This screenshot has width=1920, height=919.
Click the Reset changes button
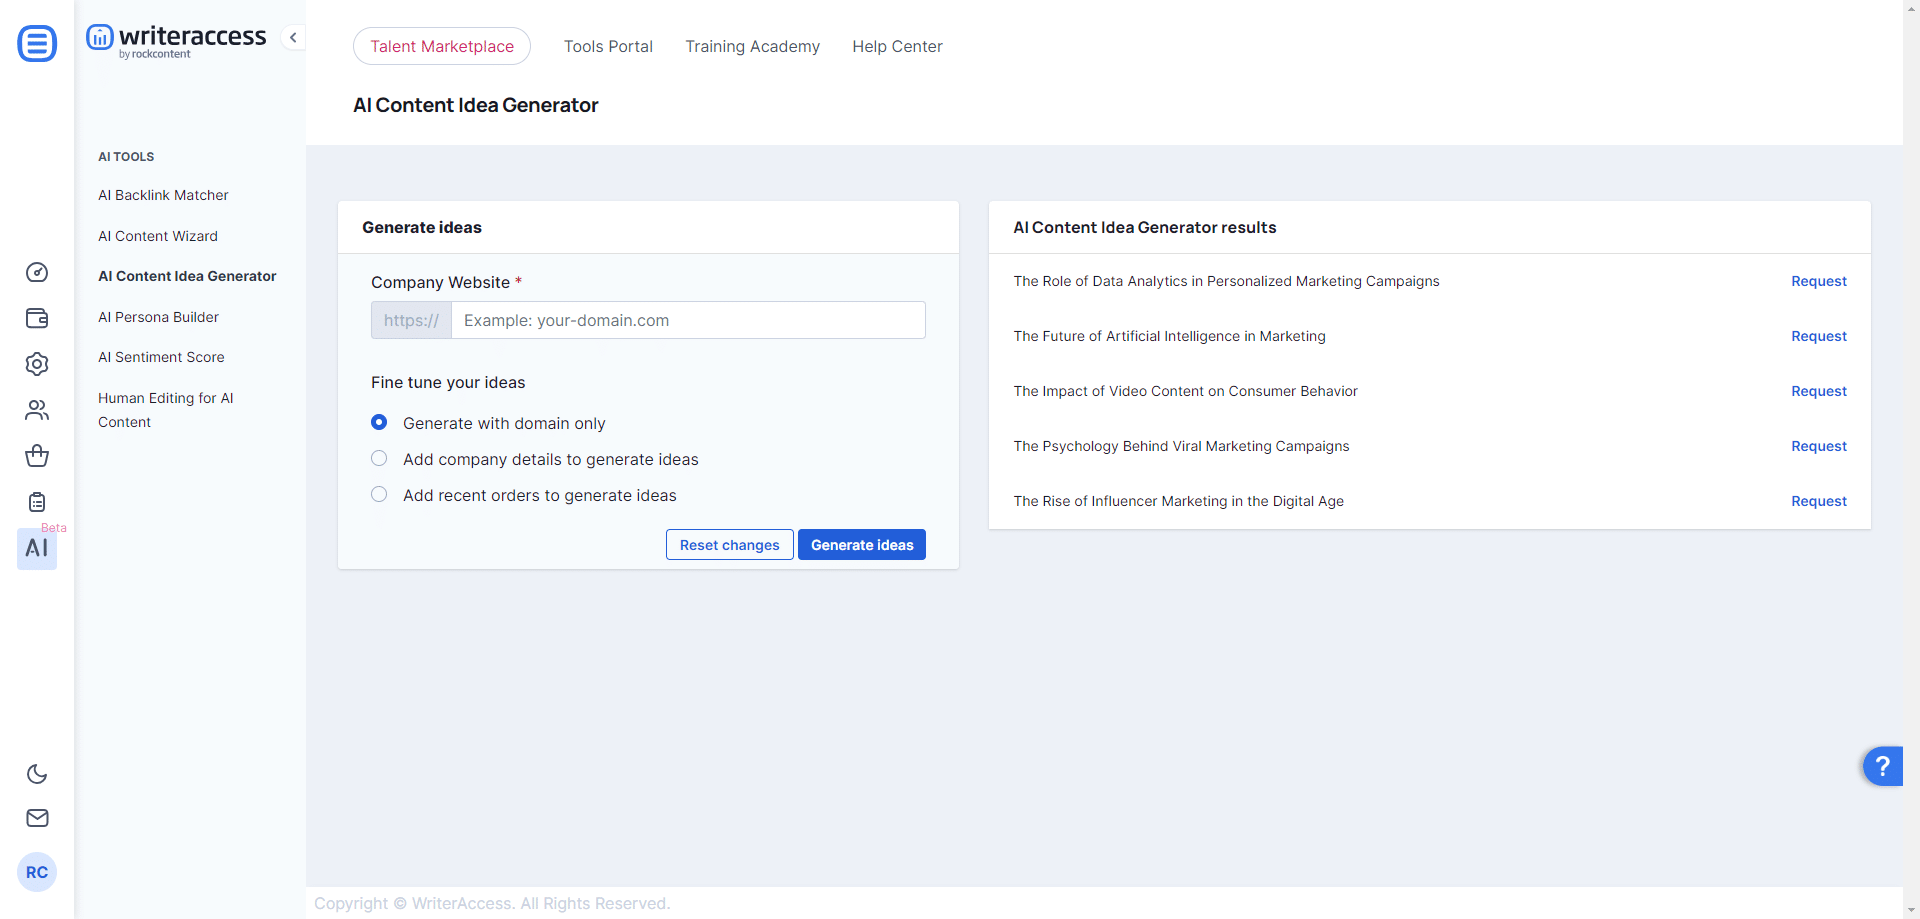[x=729, y=545]
